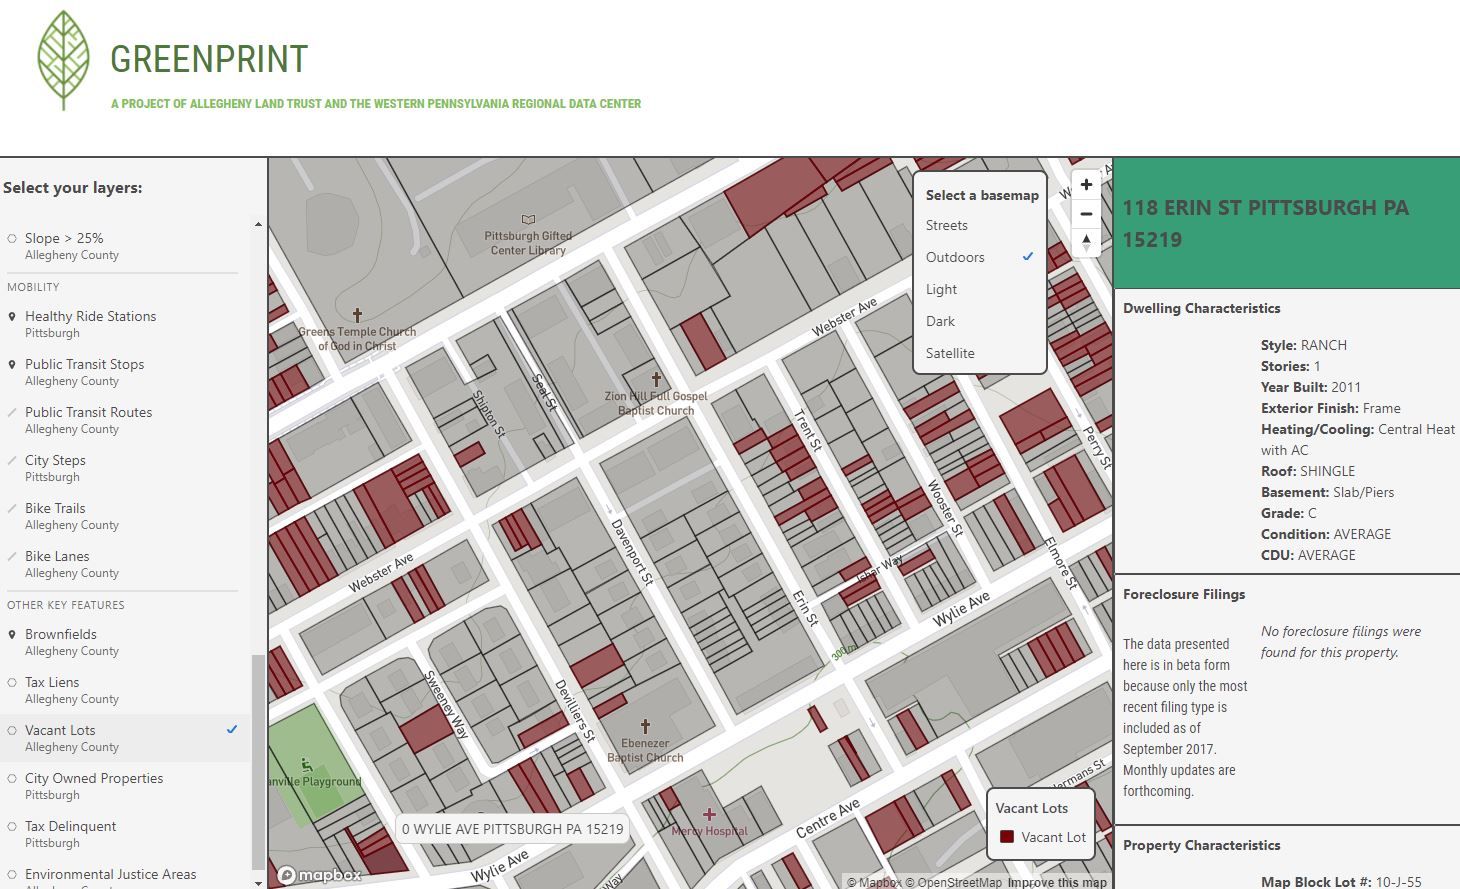Click the Vacant Lots checkmark
1460x889 pixels.
(x=232, y=729)
